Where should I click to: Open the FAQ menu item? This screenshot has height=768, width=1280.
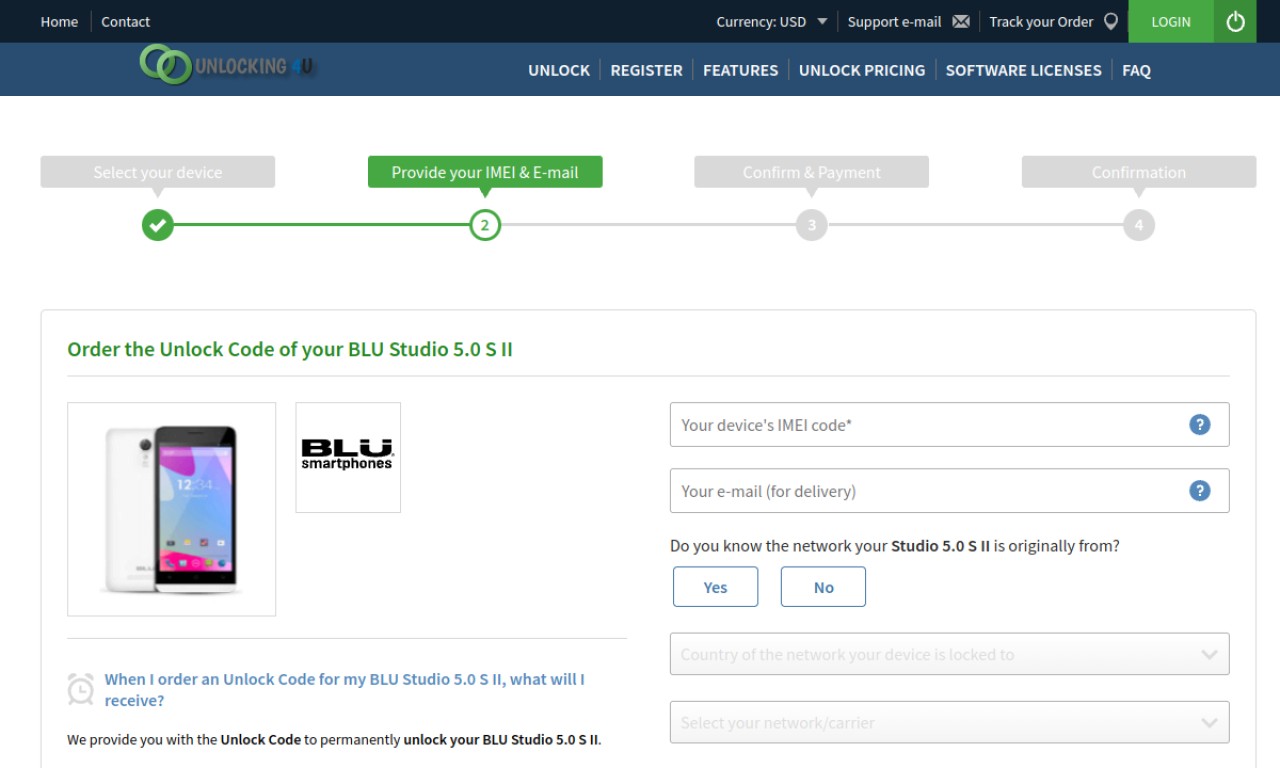(1136, 70)
